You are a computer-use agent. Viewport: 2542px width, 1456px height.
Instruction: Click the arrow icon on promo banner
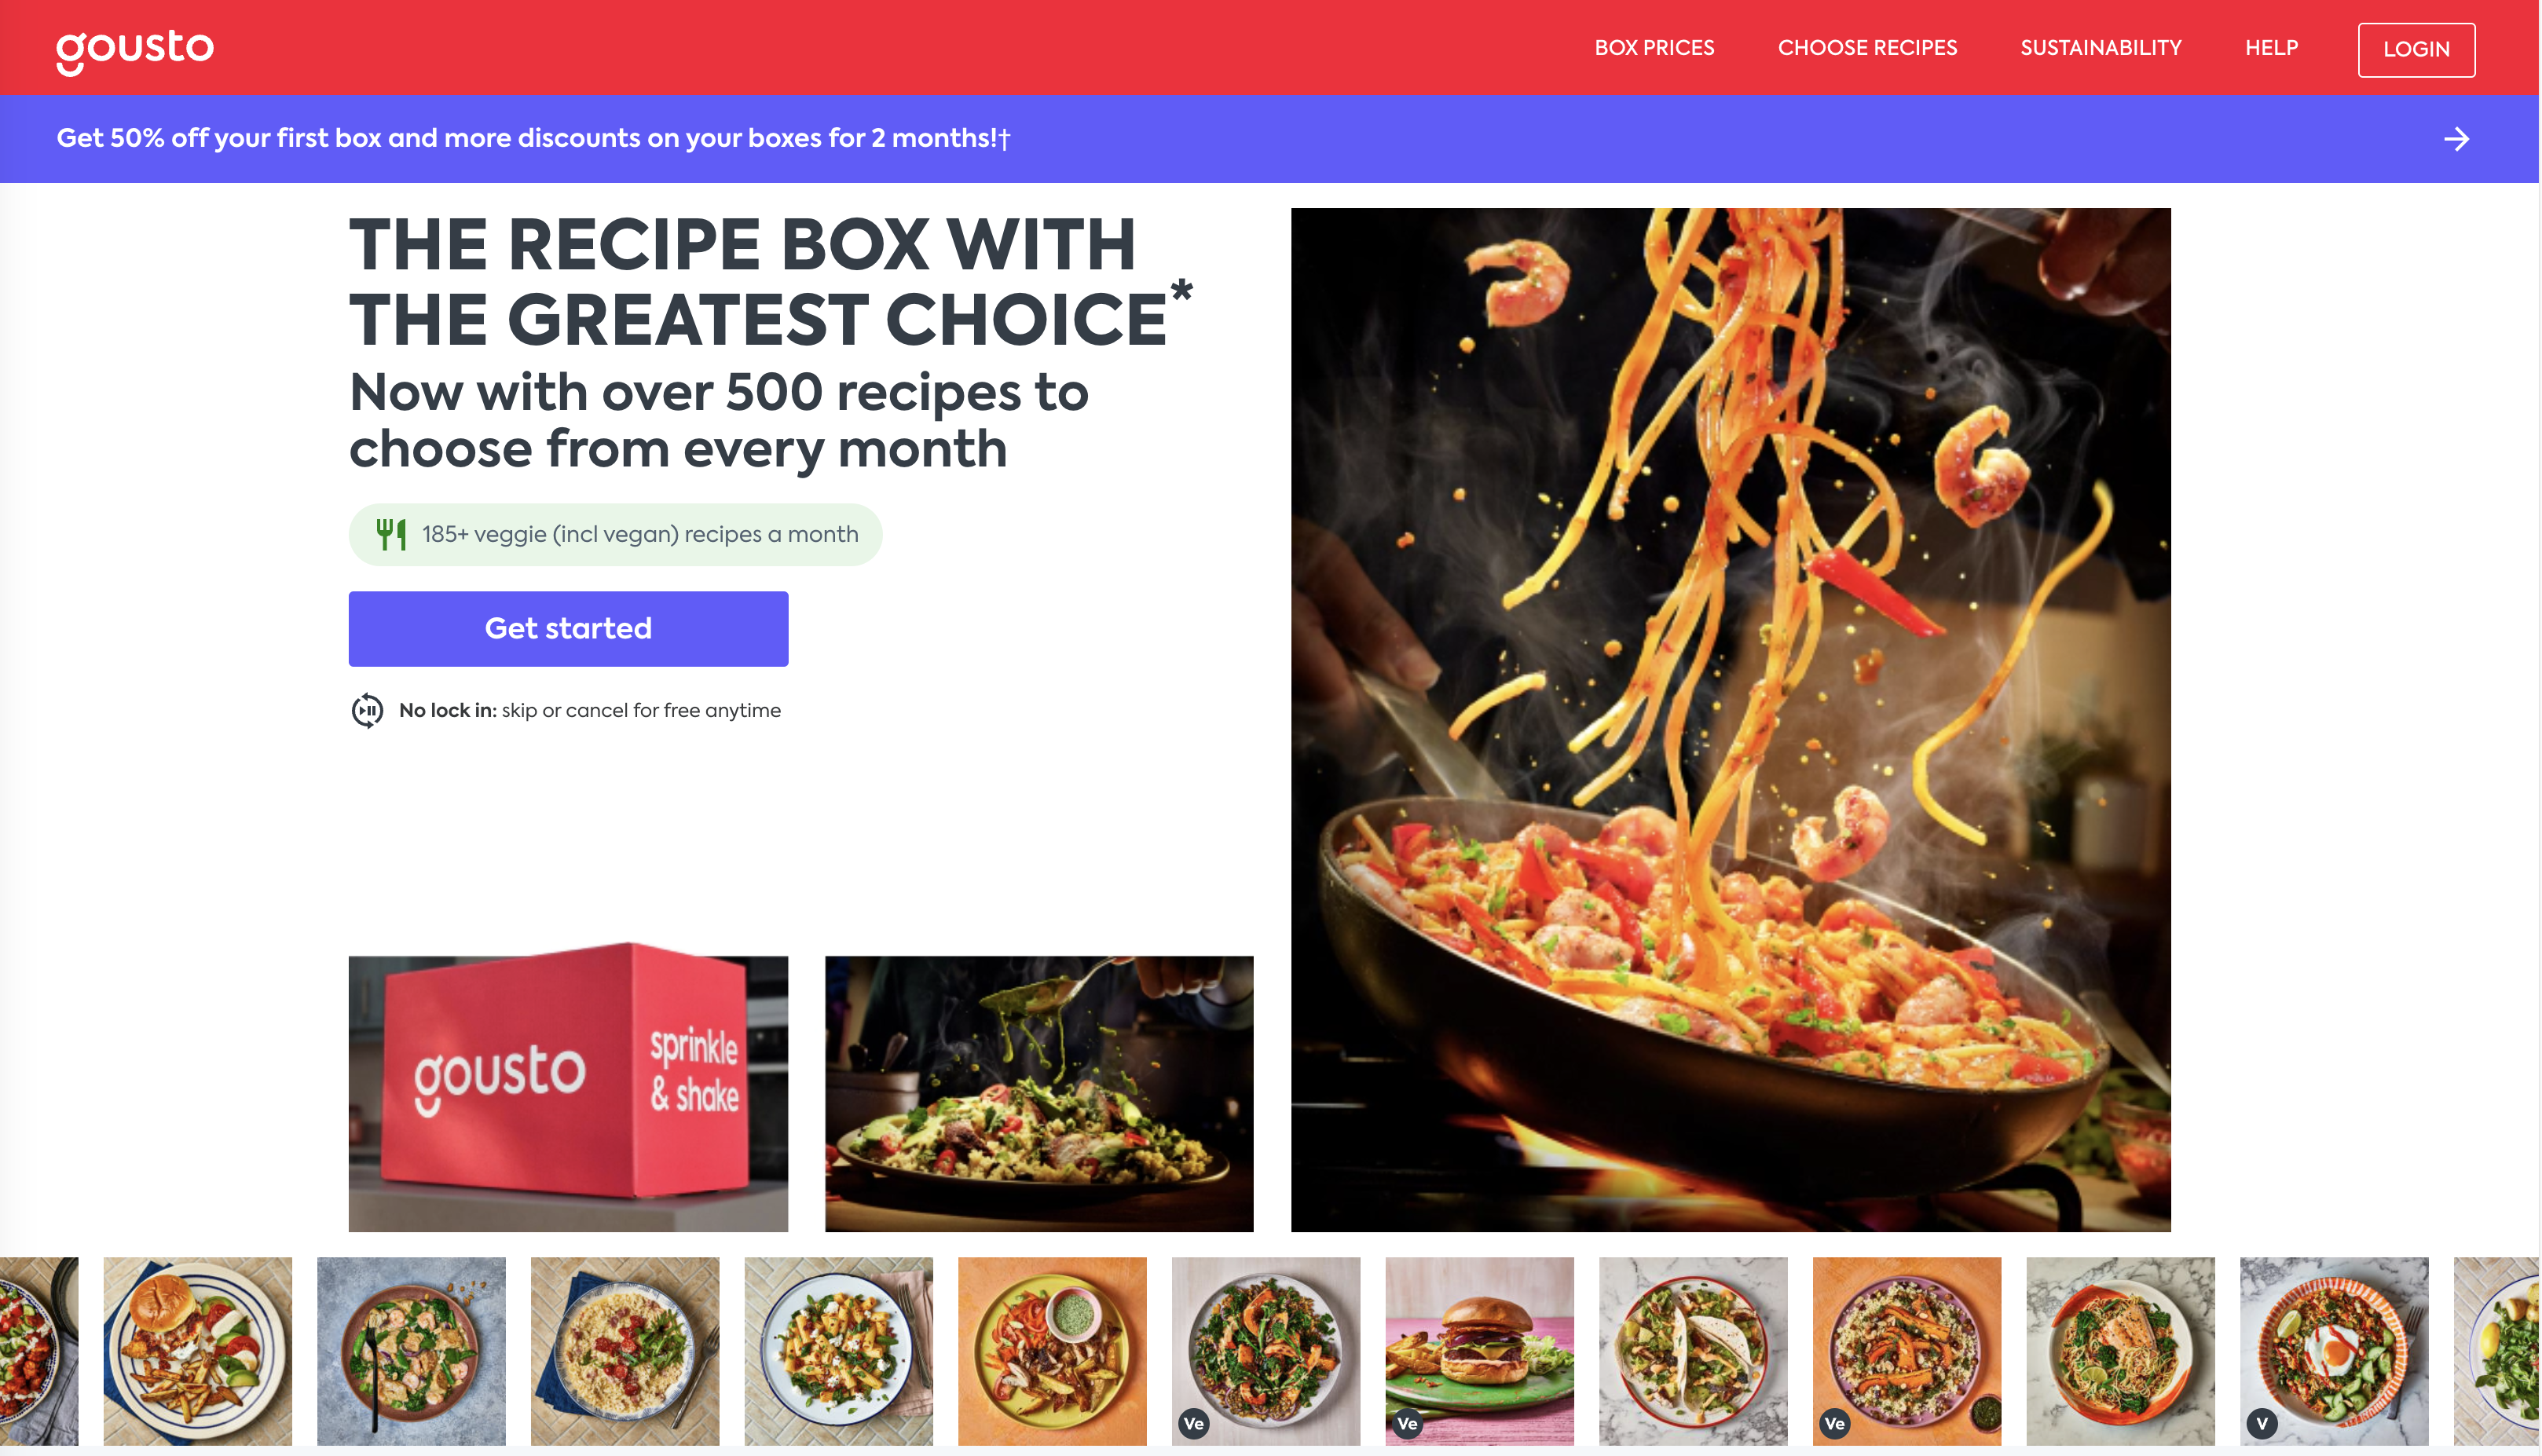click(2456, 139)
